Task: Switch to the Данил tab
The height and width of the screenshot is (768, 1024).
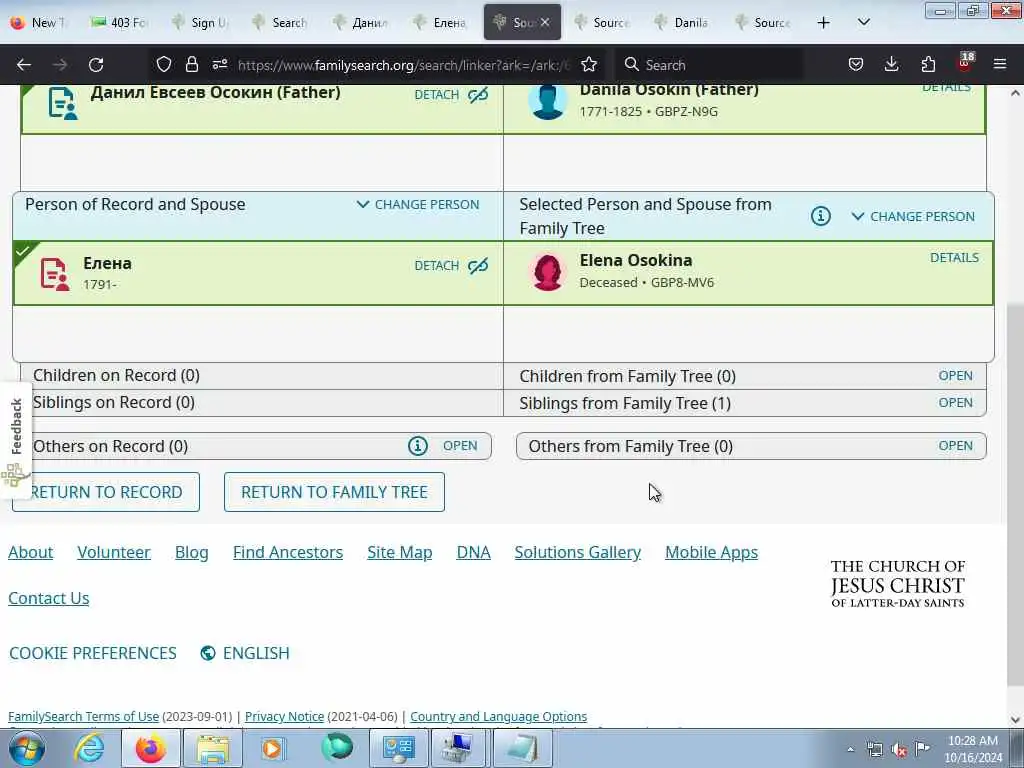Action: (360, 22)
